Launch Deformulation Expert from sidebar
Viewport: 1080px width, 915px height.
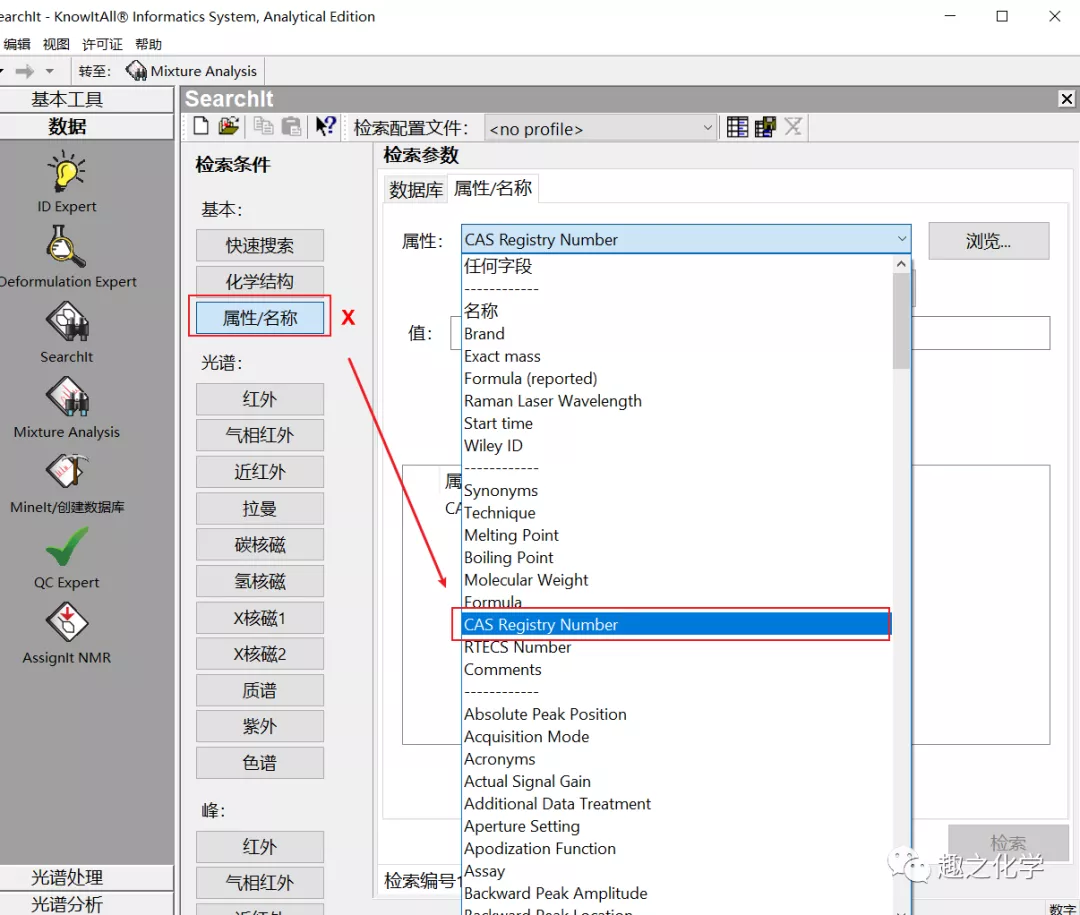pyautogui.click(x=66, y=257)
